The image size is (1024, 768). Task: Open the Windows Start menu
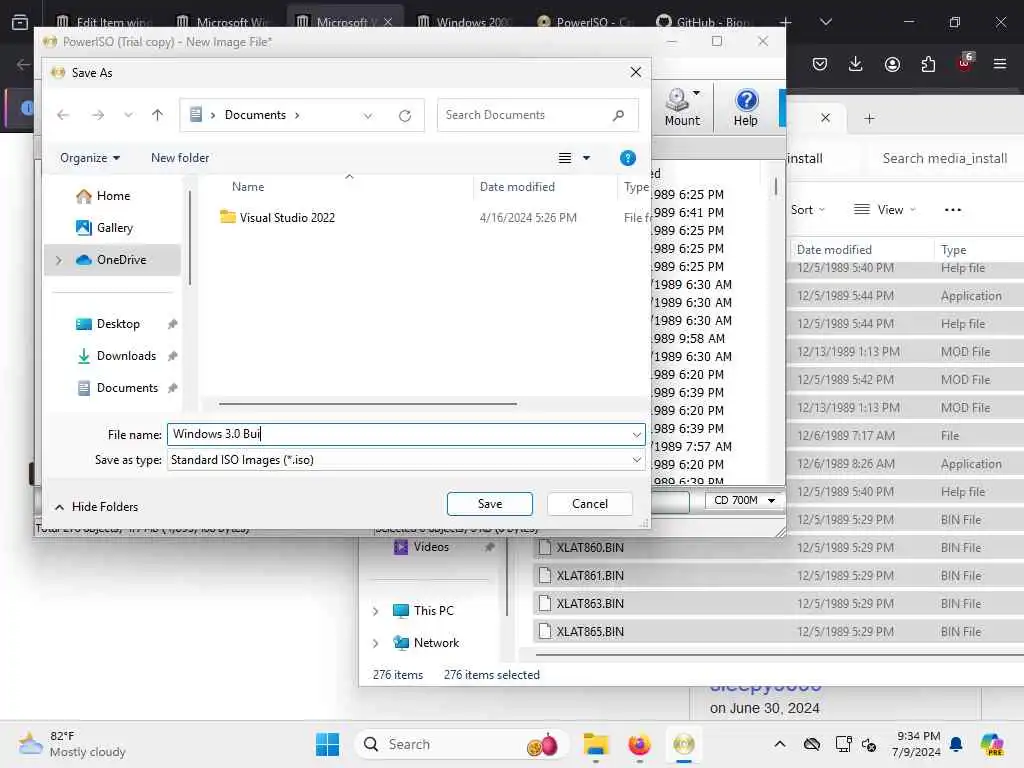(x=327, y=744)
